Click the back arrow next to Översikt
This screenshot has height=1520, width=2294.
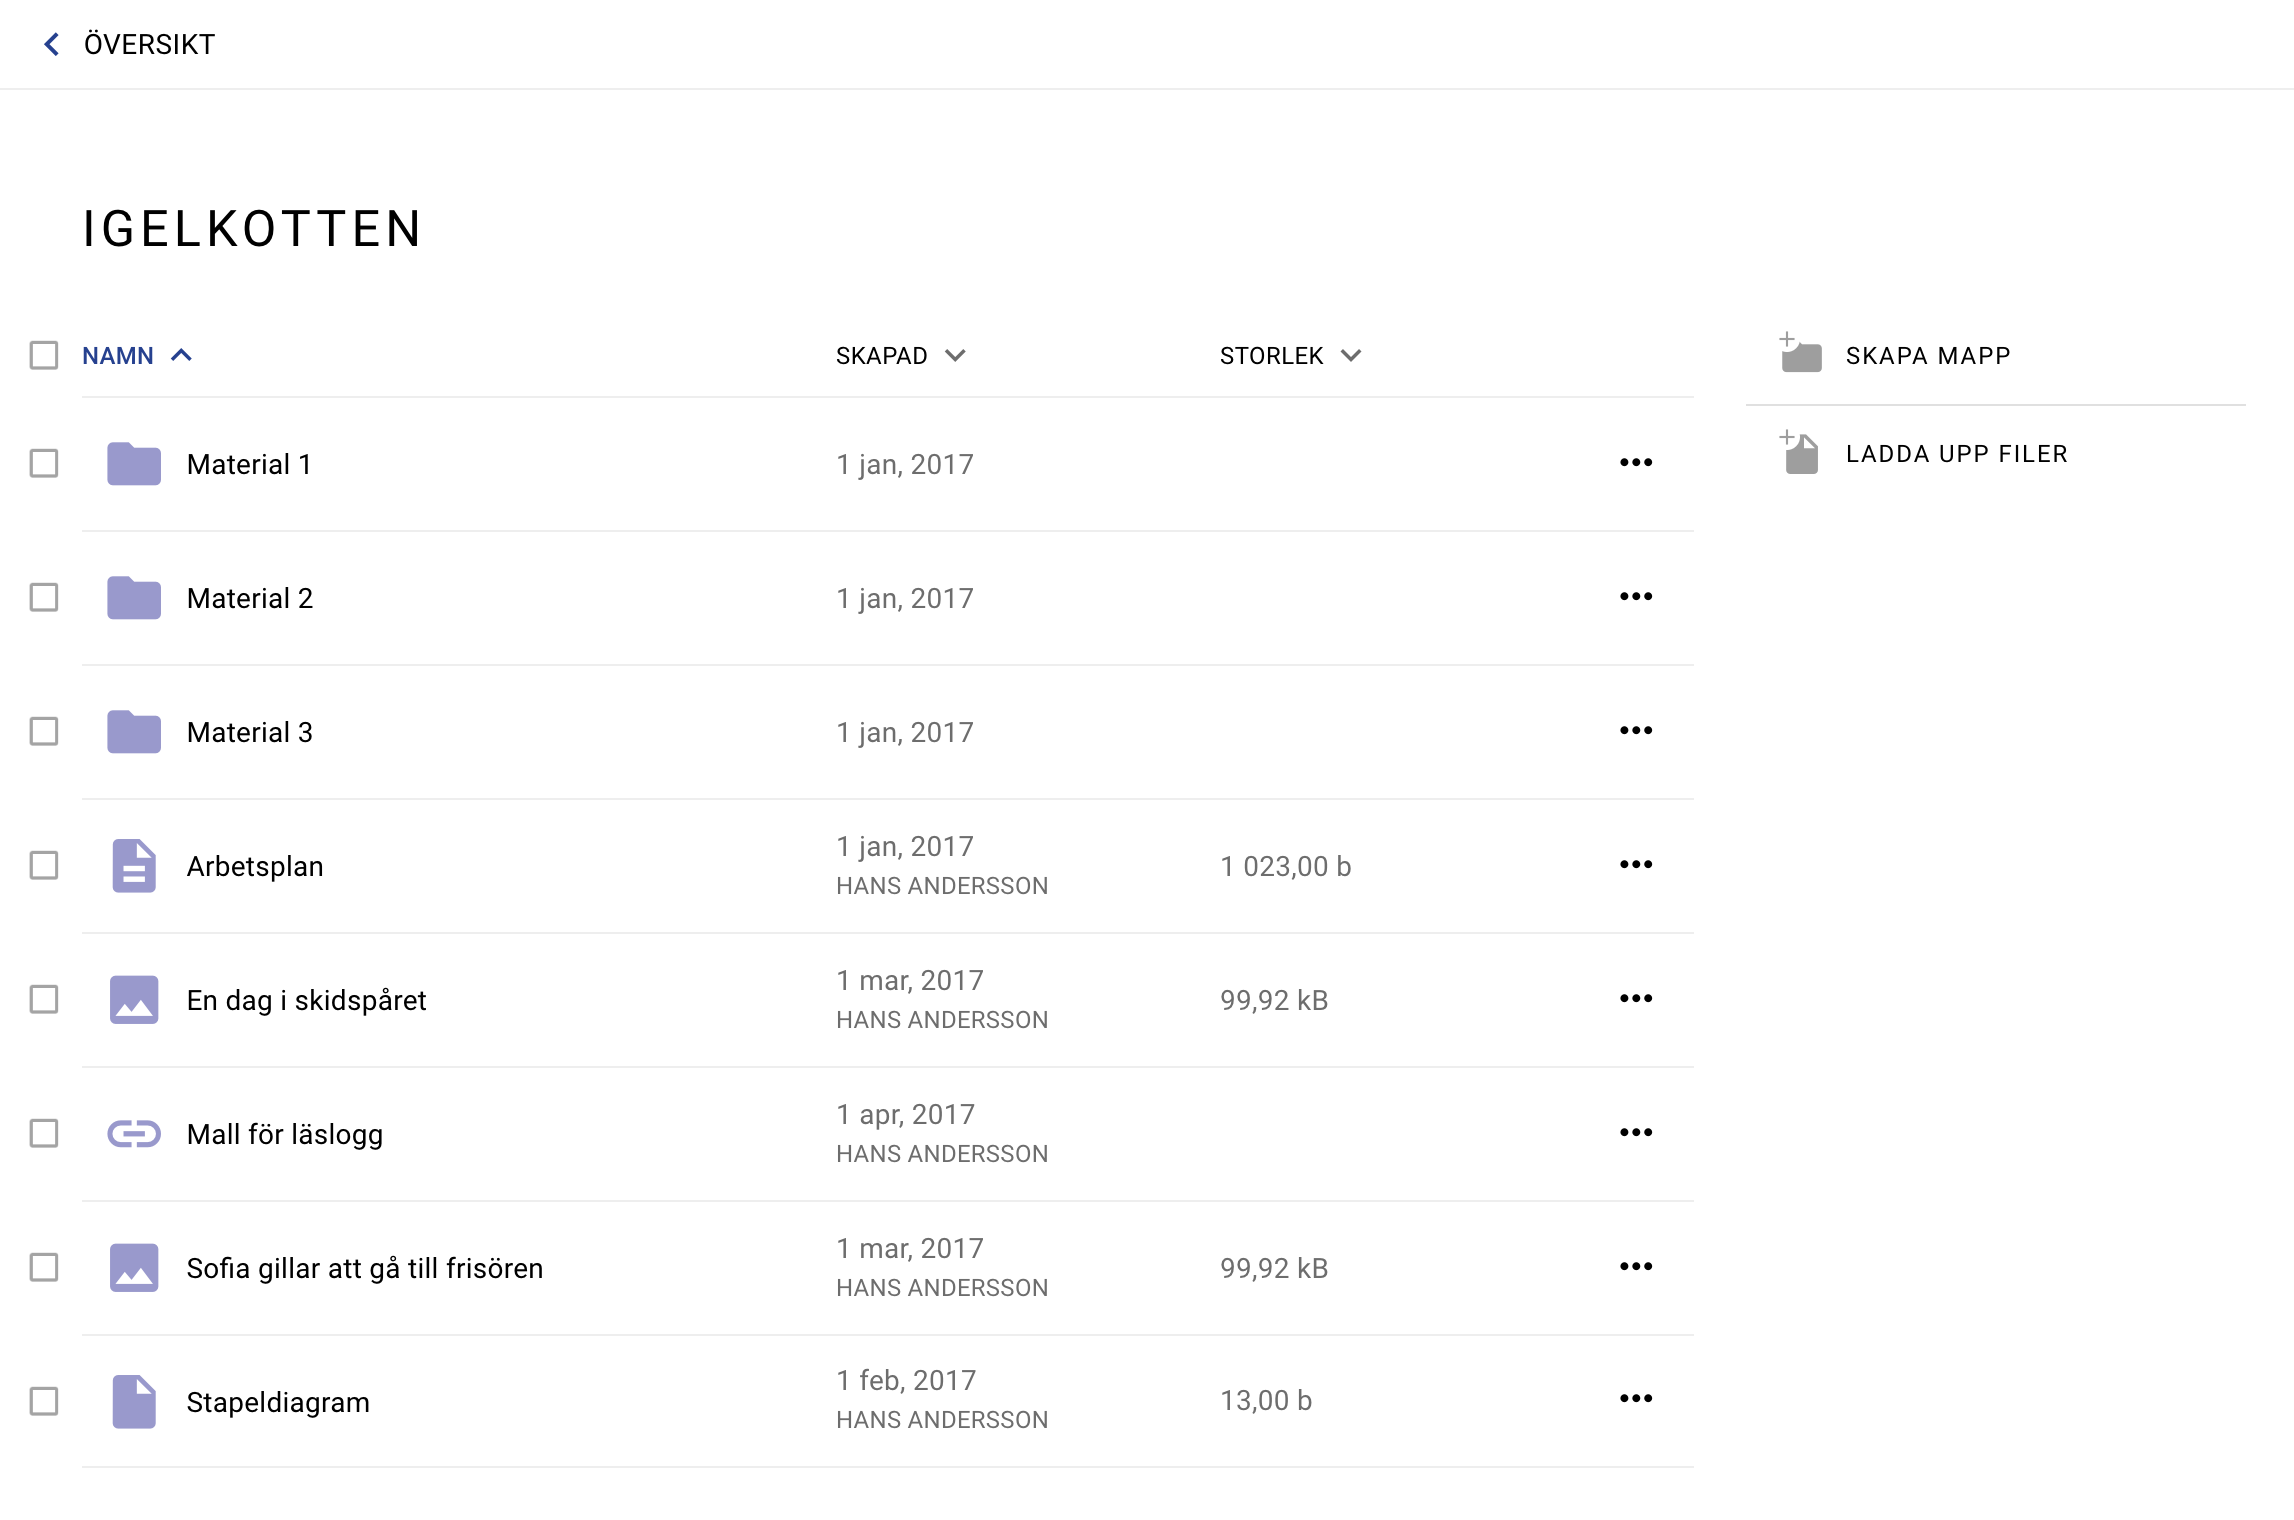click(x=52, y=44)
